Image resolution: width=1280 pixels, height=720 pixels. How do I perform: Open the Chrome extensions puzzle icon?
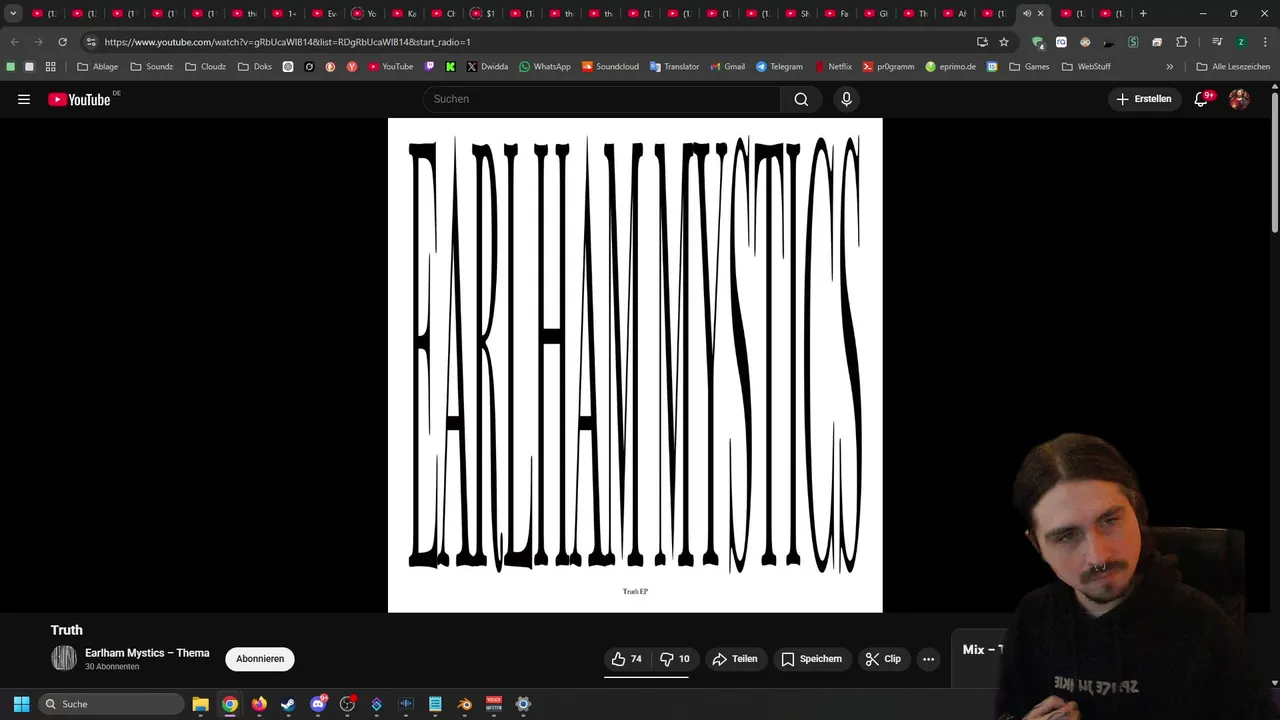1181,42
